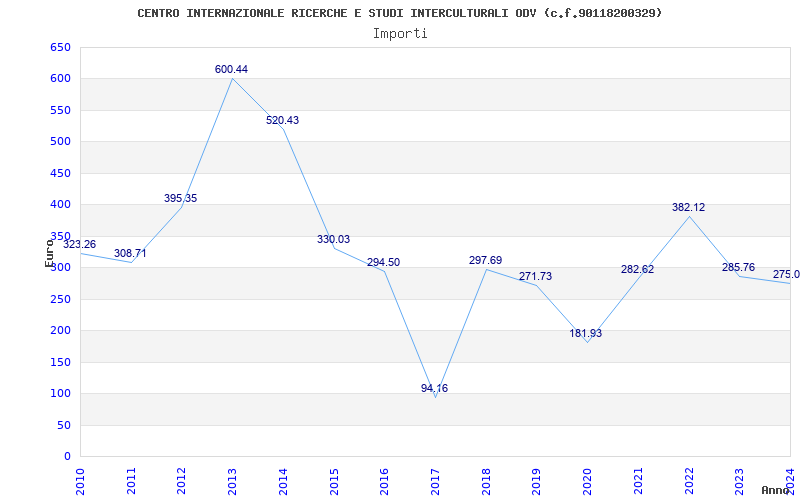
Task: Click the 2020 tick on the year axis
Action: 587,481
